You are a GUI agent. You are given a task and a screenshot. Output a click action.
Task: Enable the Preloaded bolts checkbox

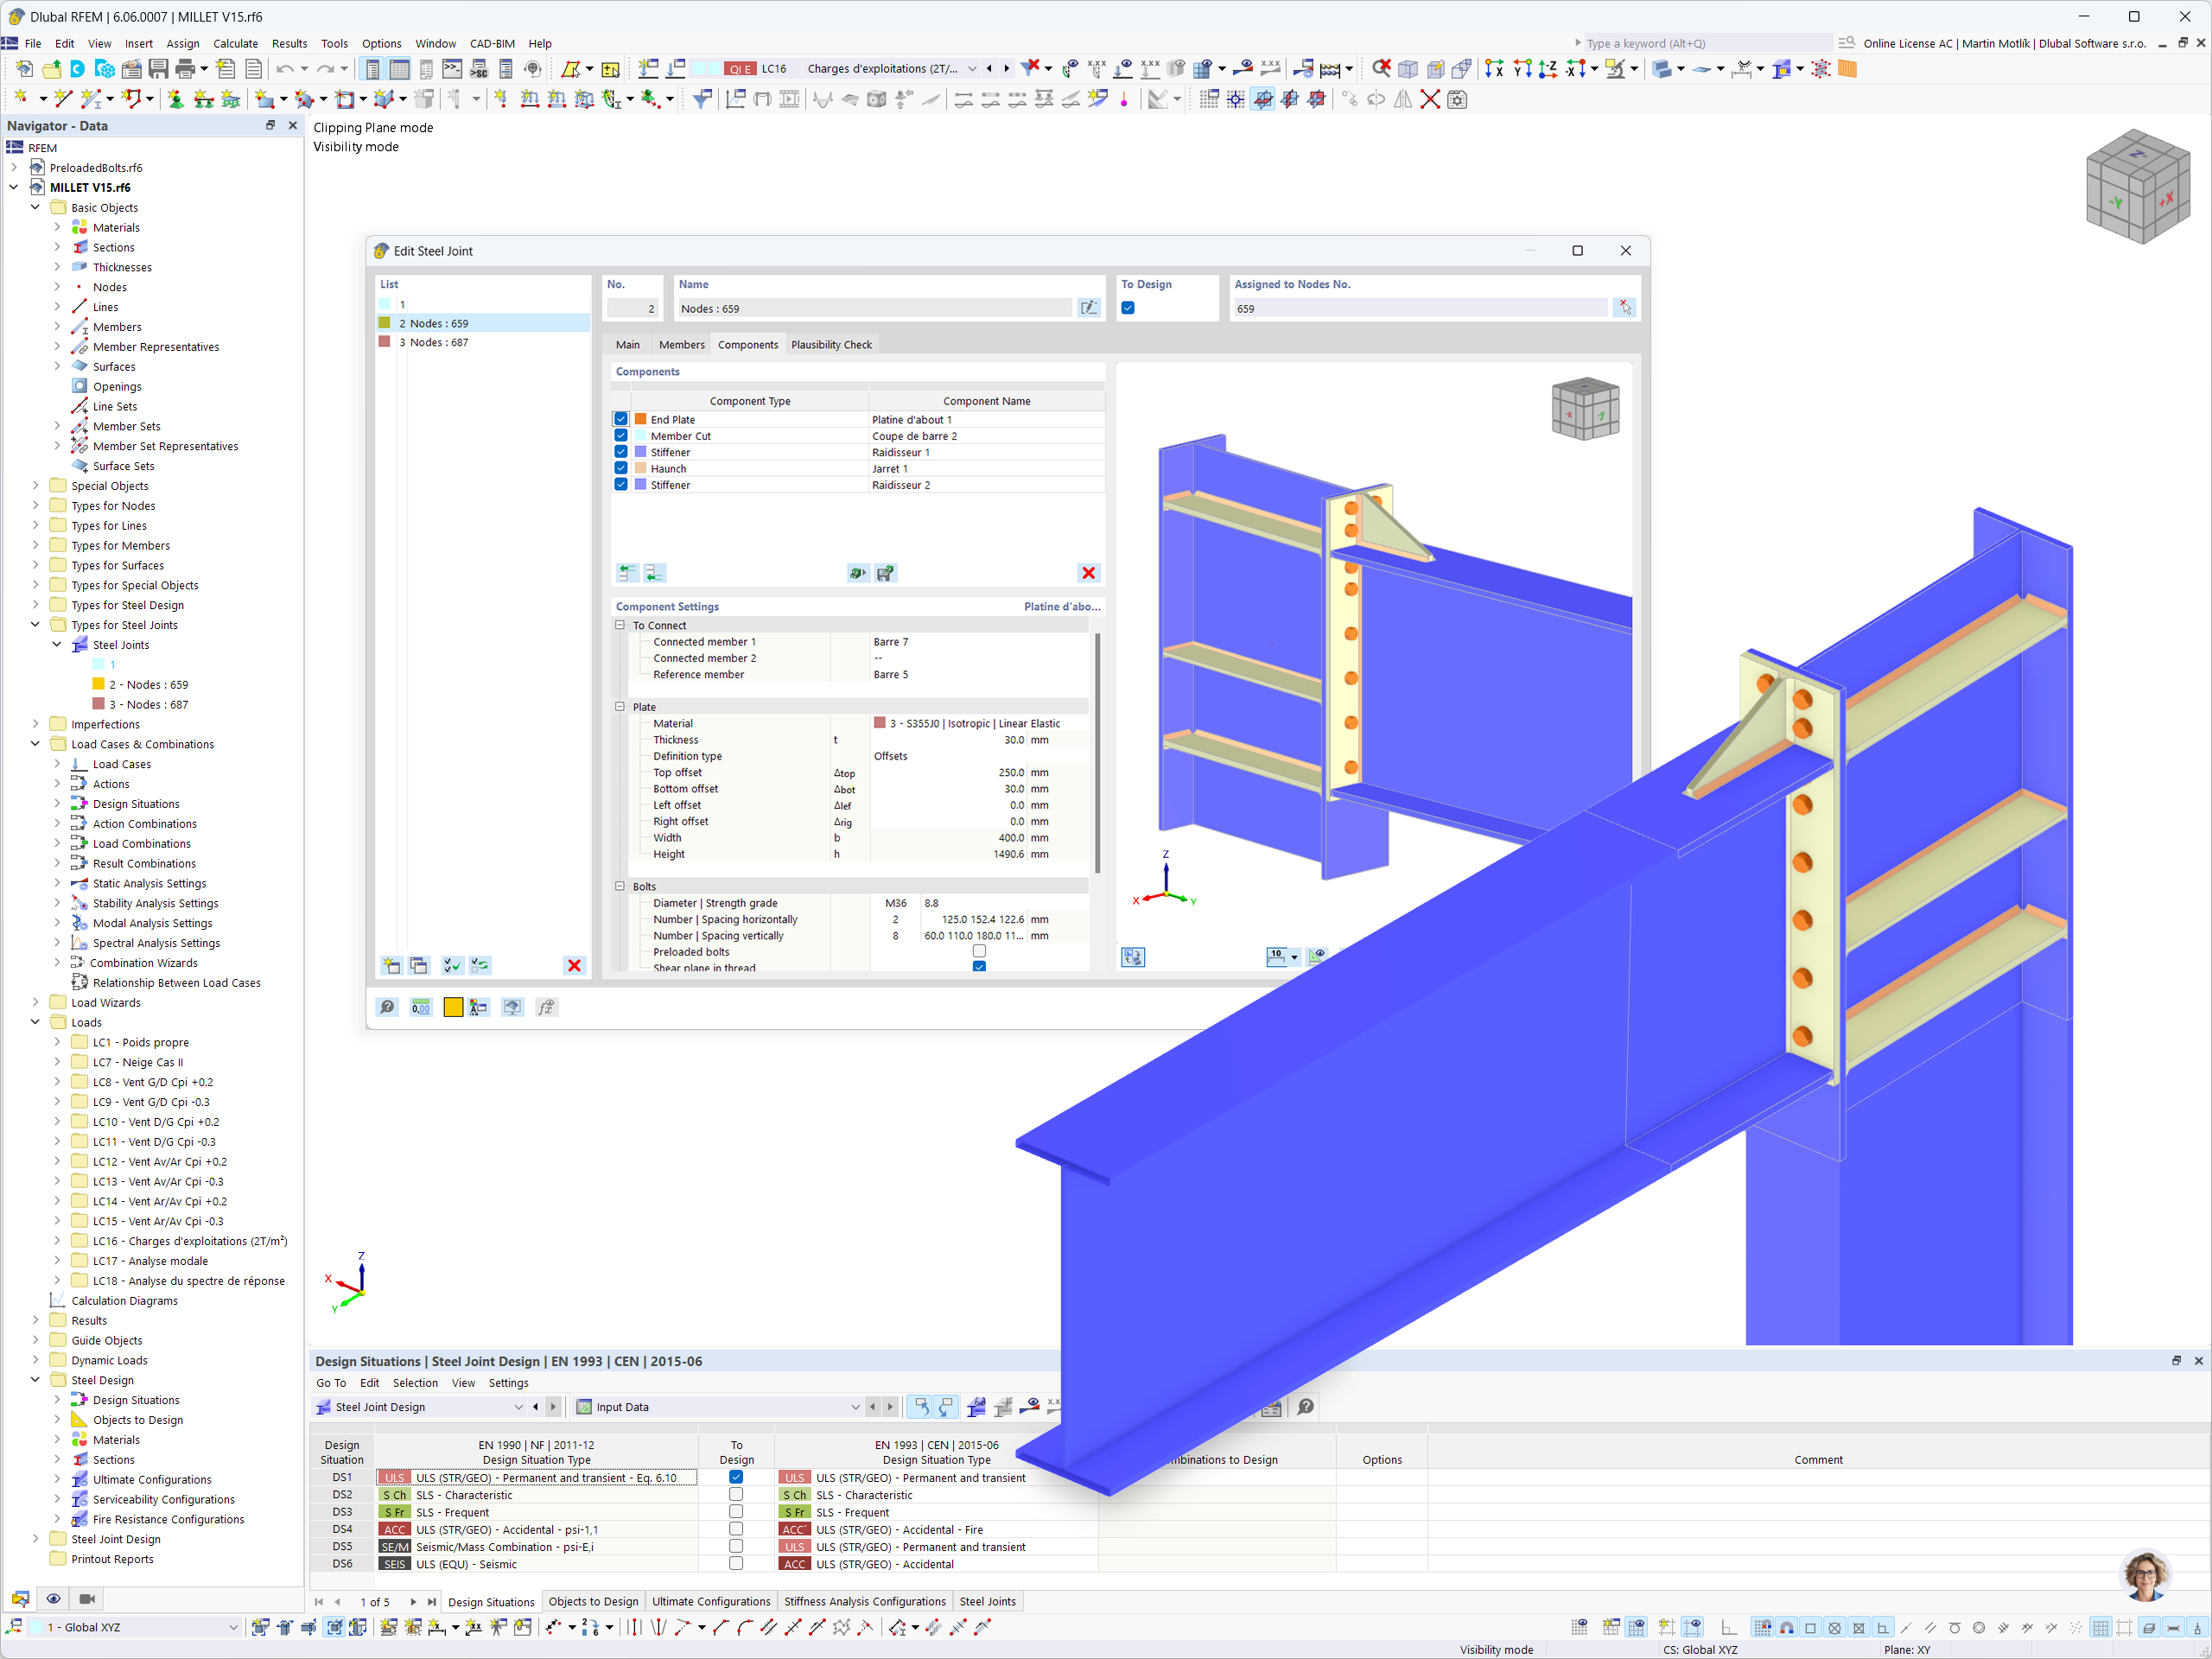(x=979, y=952)
